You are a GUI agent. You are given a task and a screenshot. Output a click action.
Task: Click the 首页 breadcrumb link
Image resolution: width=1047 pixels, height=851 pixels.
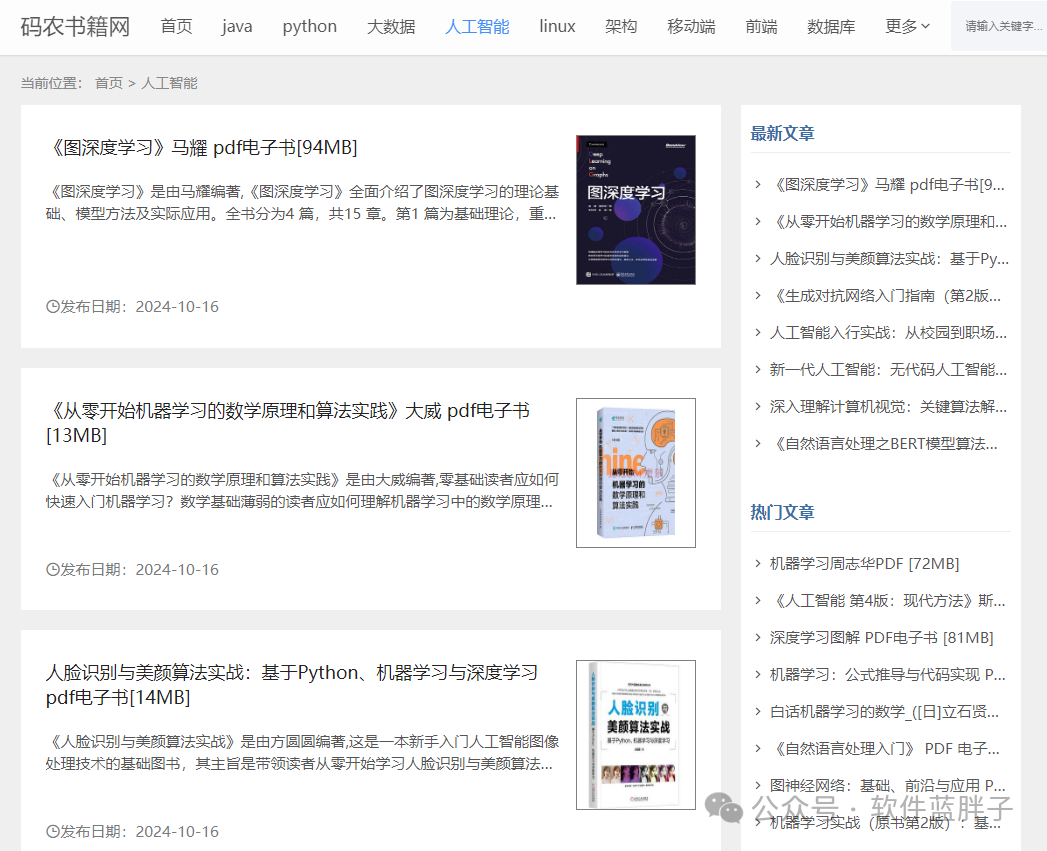coord(109,83)
